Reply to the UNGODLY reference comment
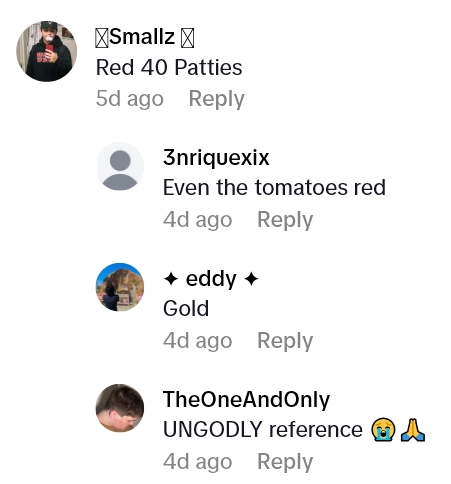This screenshot has height=484, width=451. (x=285, y=462)
